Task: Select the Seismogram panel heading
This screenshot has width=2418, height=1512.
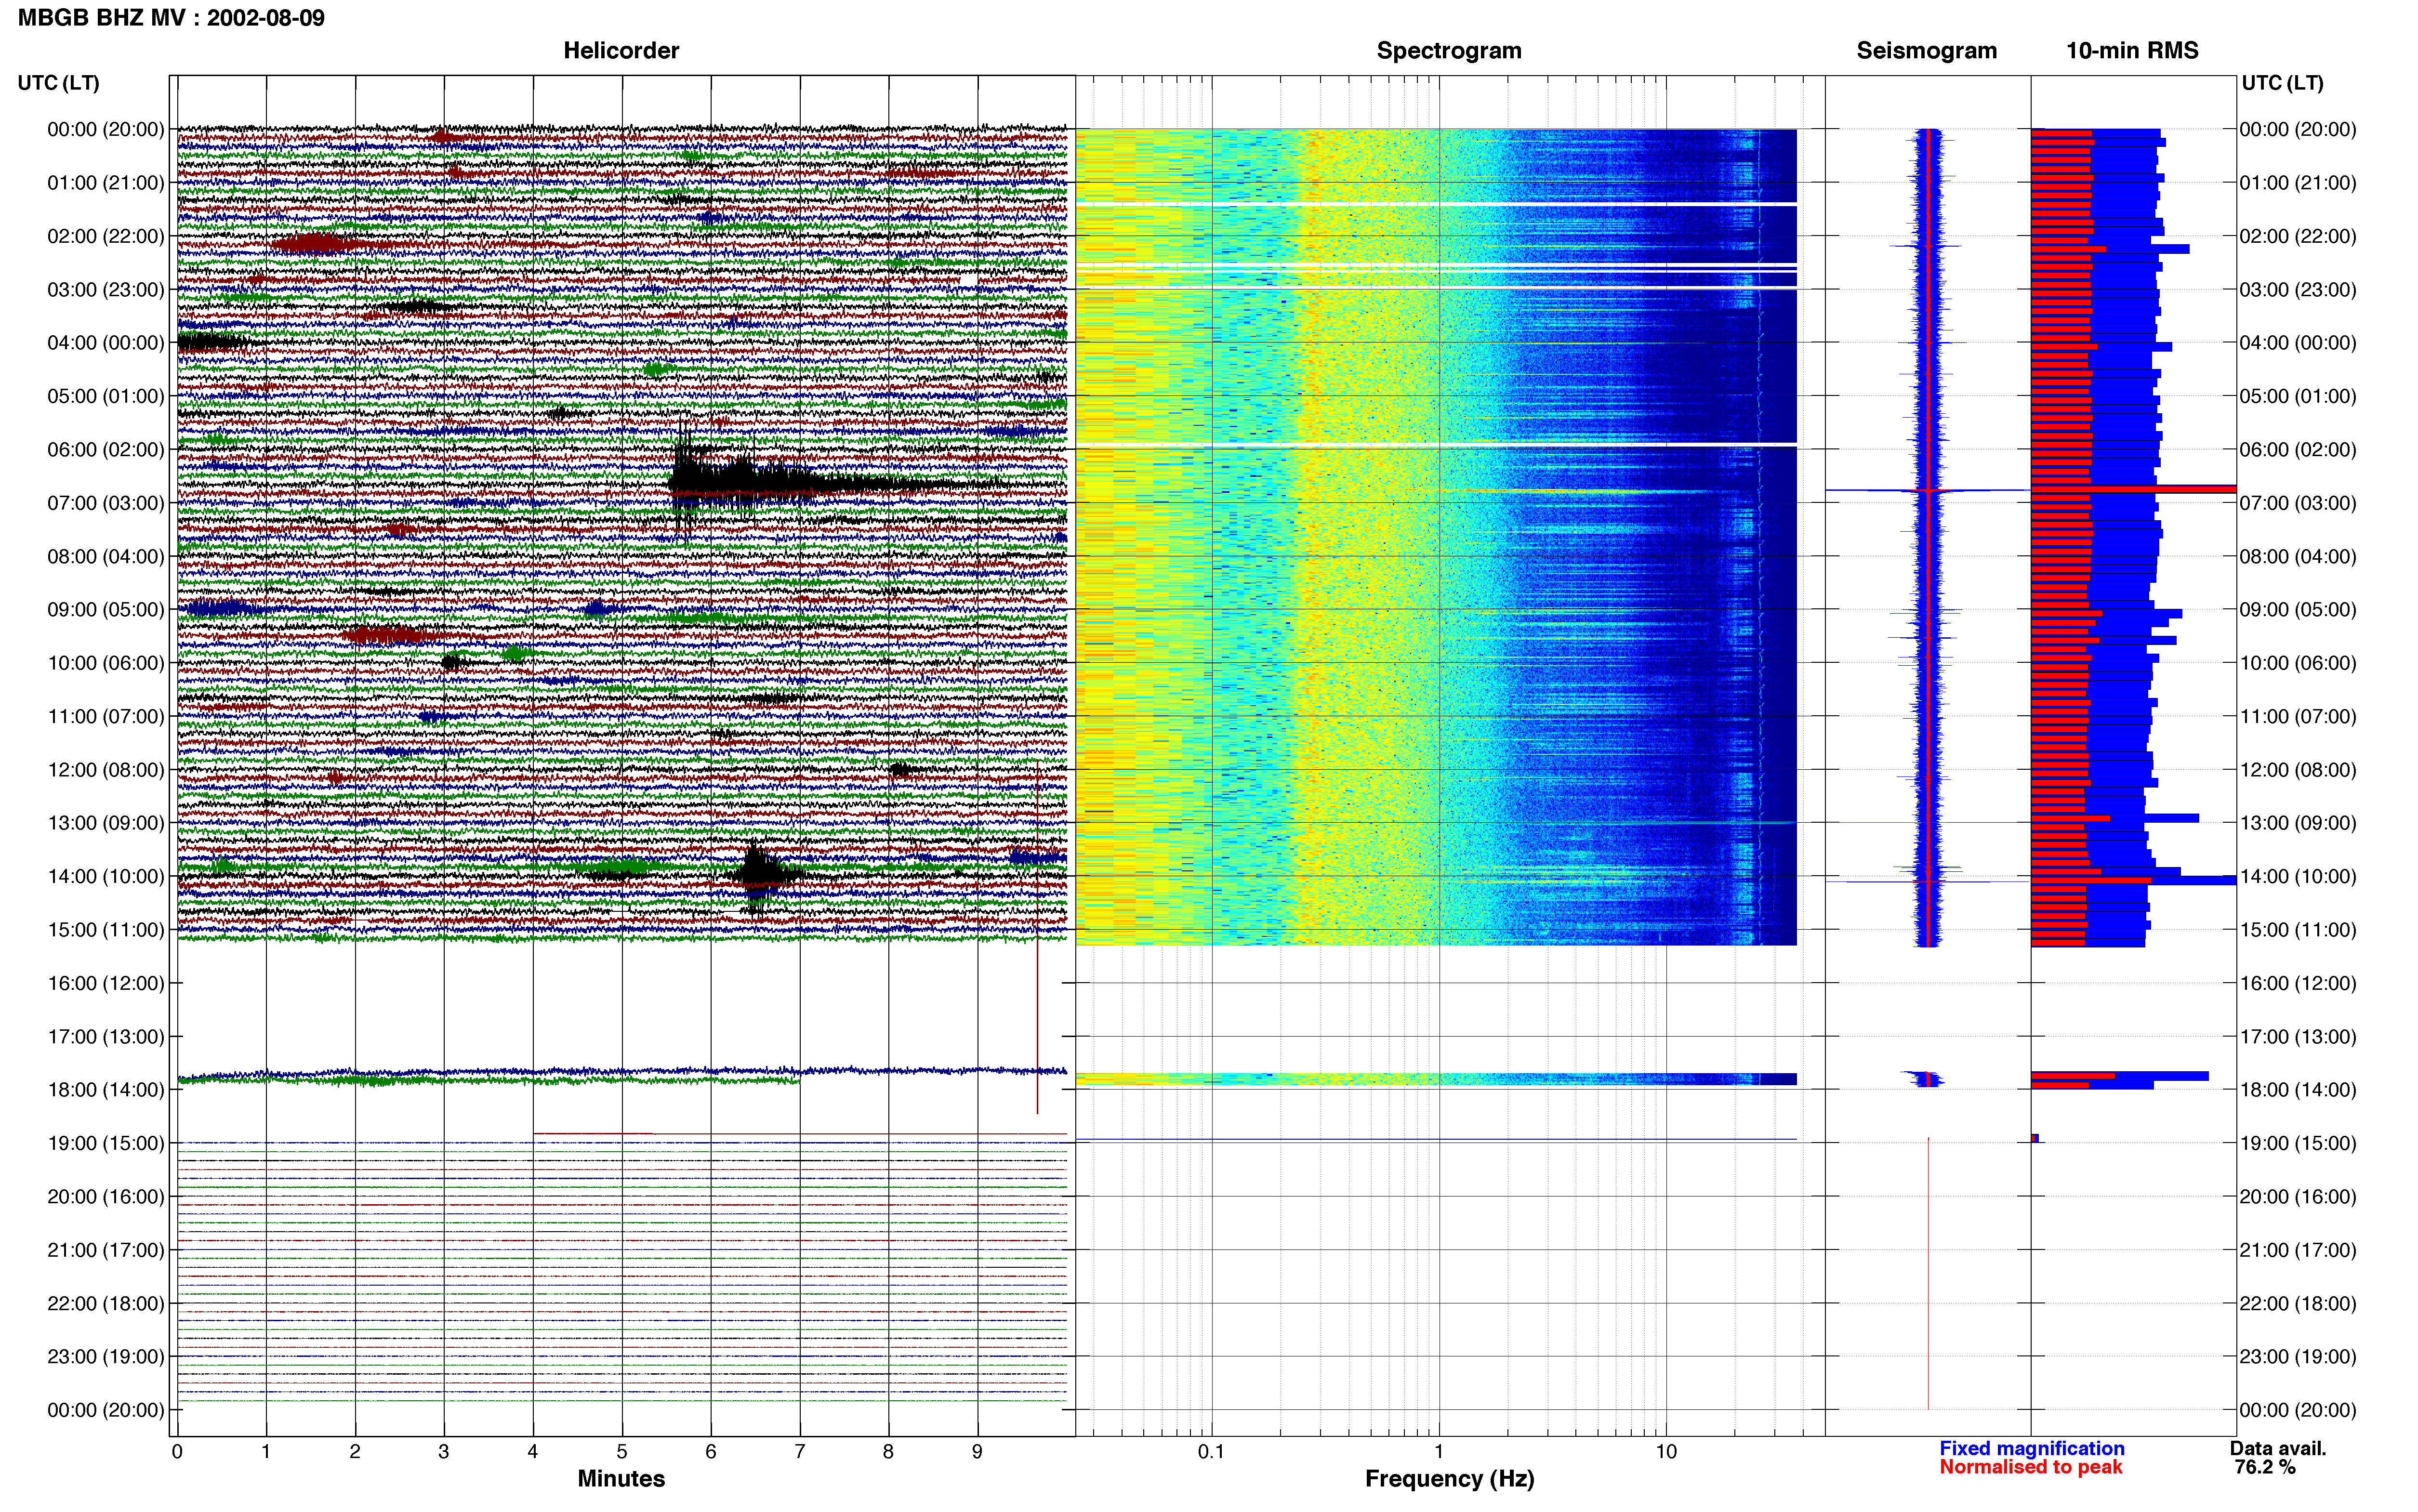Action: pos(1926,50)
